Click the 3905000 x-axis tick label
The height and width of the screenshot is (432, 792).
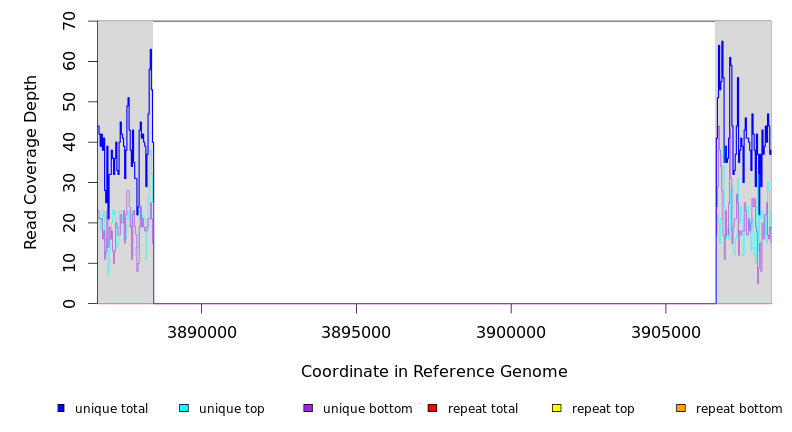pos(666,331)
